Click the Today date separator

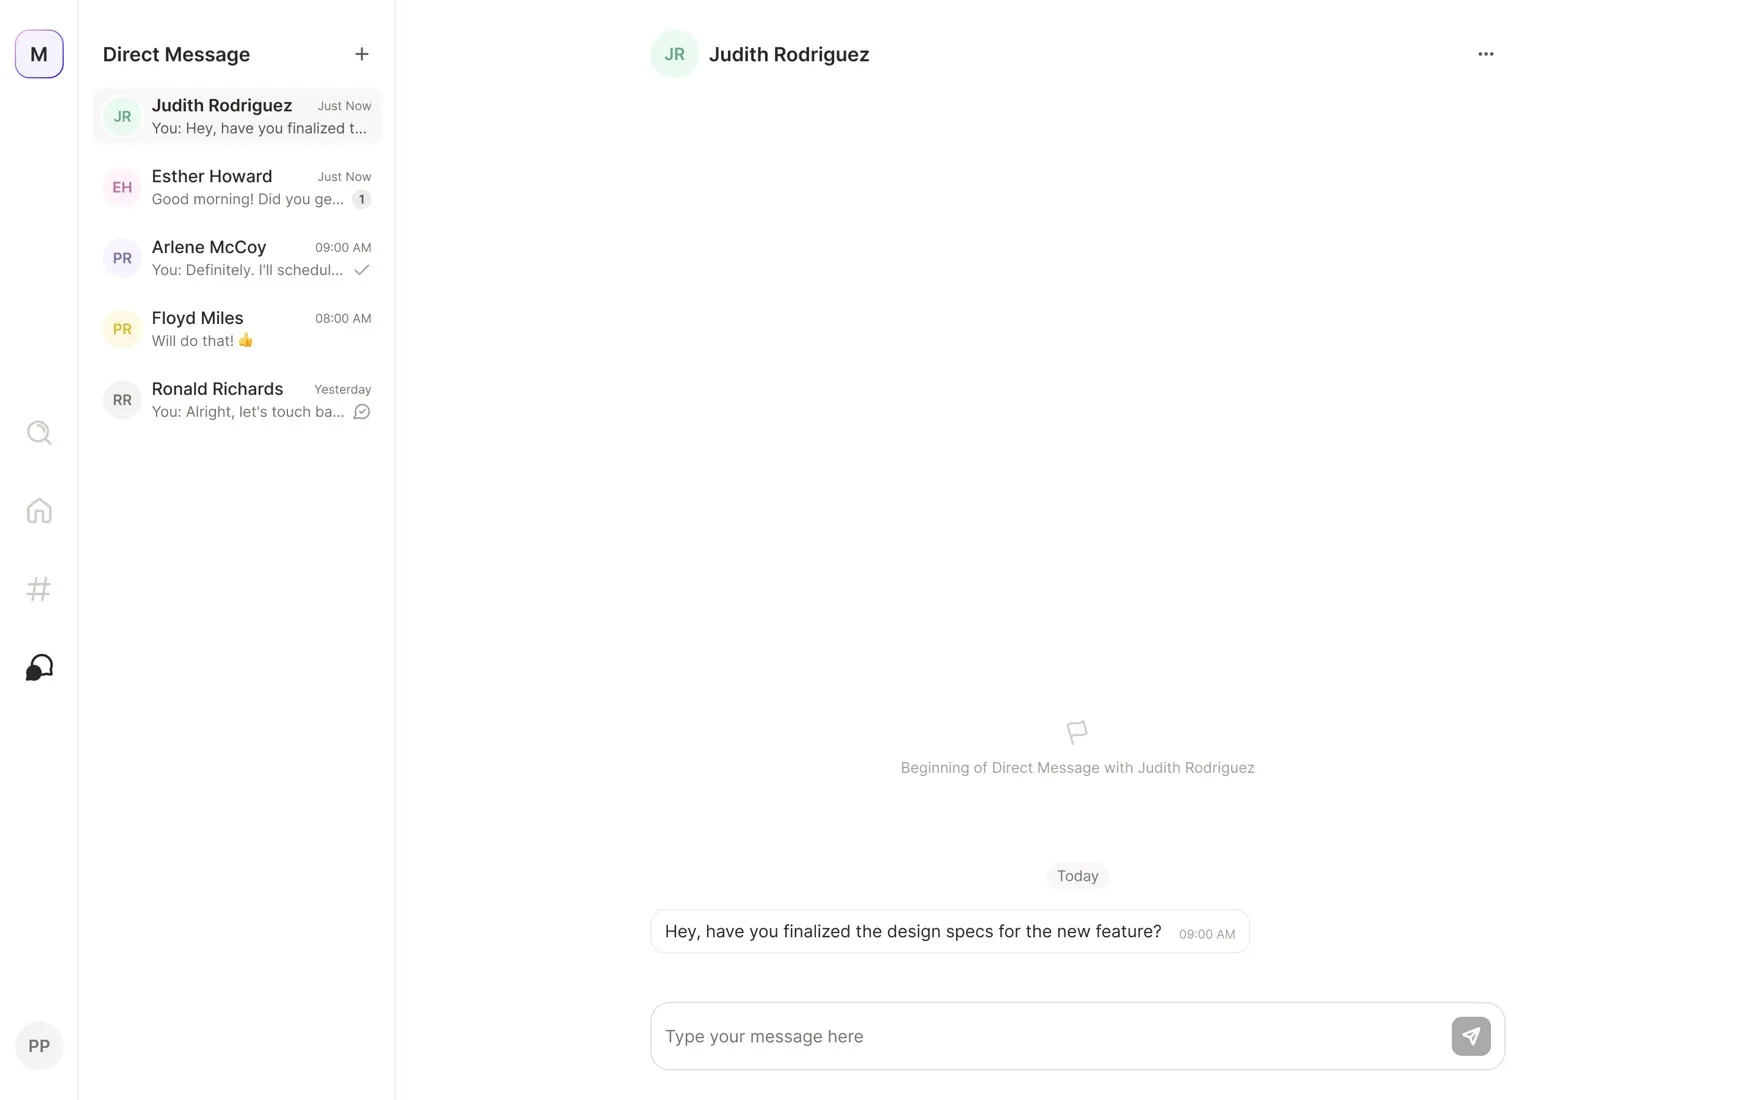tap(1078, 876)
